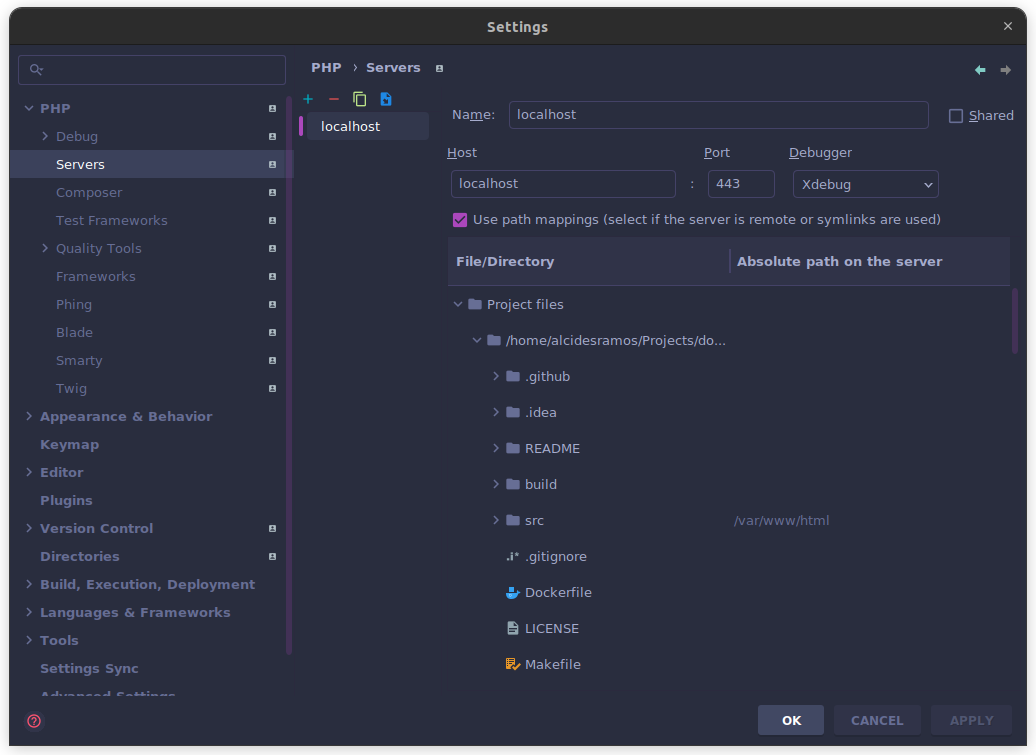This screenshot has height=755, width=1036.
Task: Click the project badge on the Composer row
Action: click(x=272, y=193)
